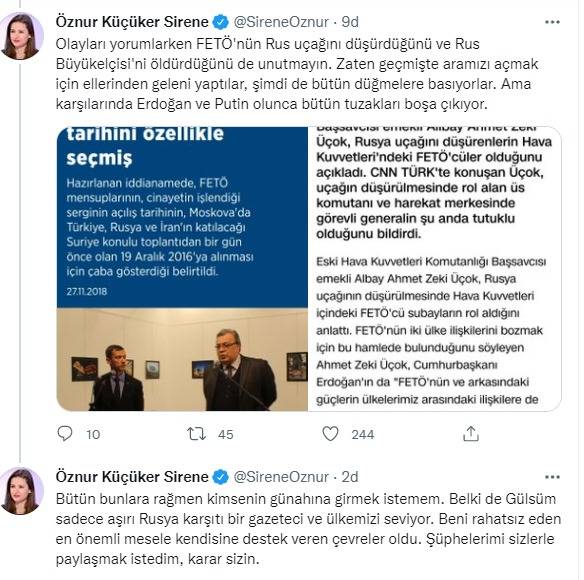Open the 9d timestamp link
This screenshot has width=584, height=580.
[x=350, y=22]
